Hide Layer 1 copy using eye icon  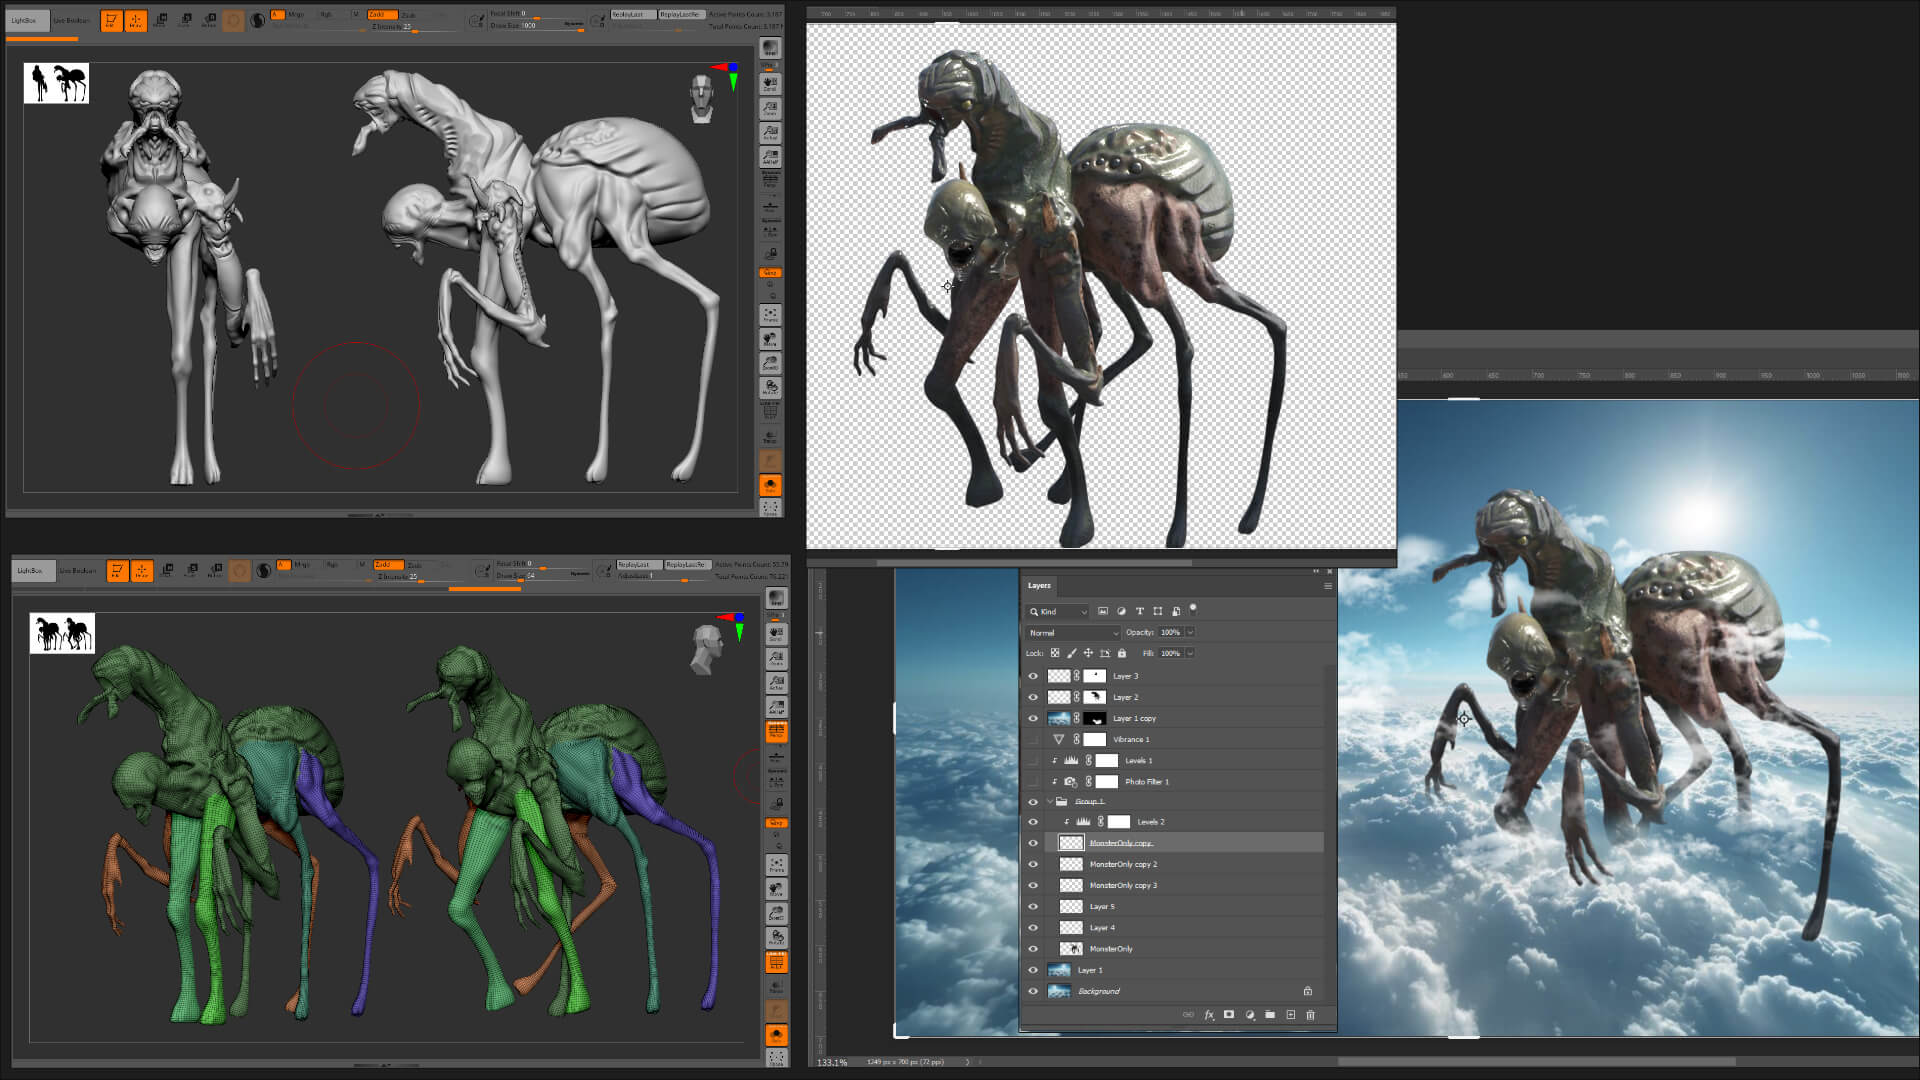[1033, 719]
